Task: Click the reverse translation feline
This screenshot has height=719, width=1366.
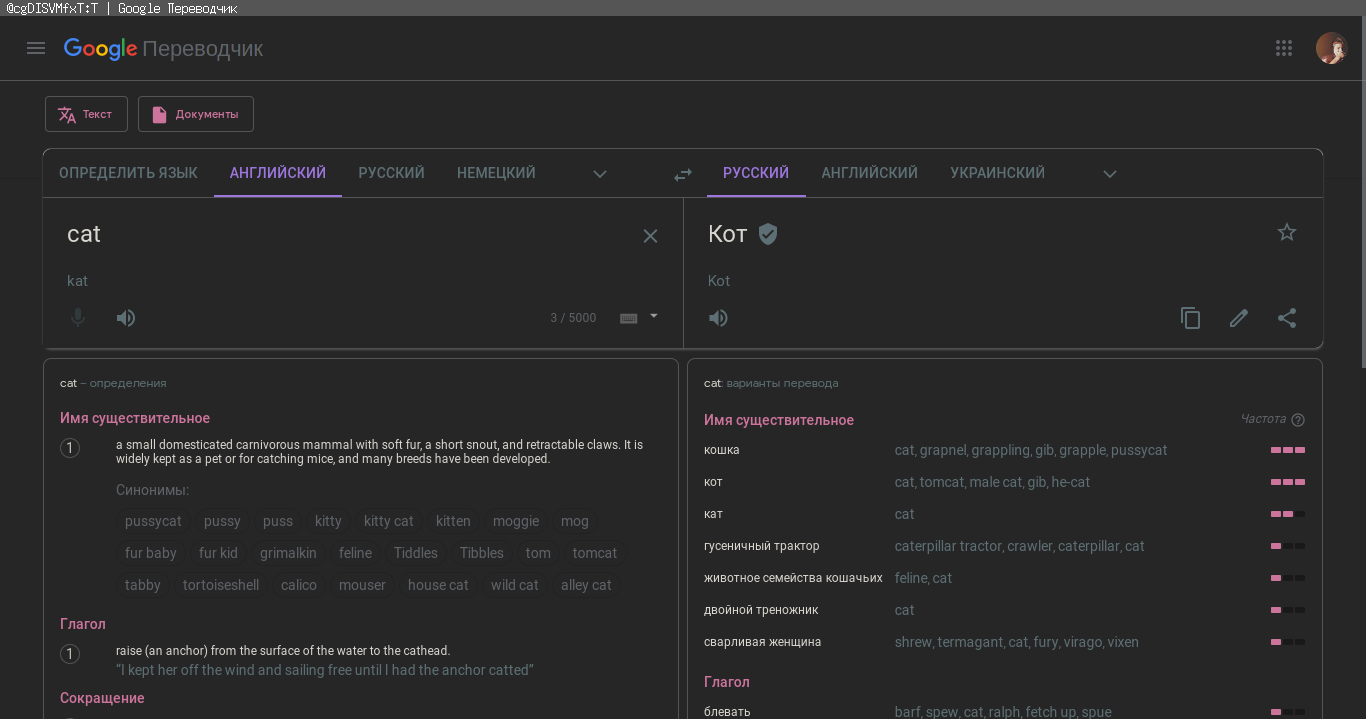Action: click(912, 578)
